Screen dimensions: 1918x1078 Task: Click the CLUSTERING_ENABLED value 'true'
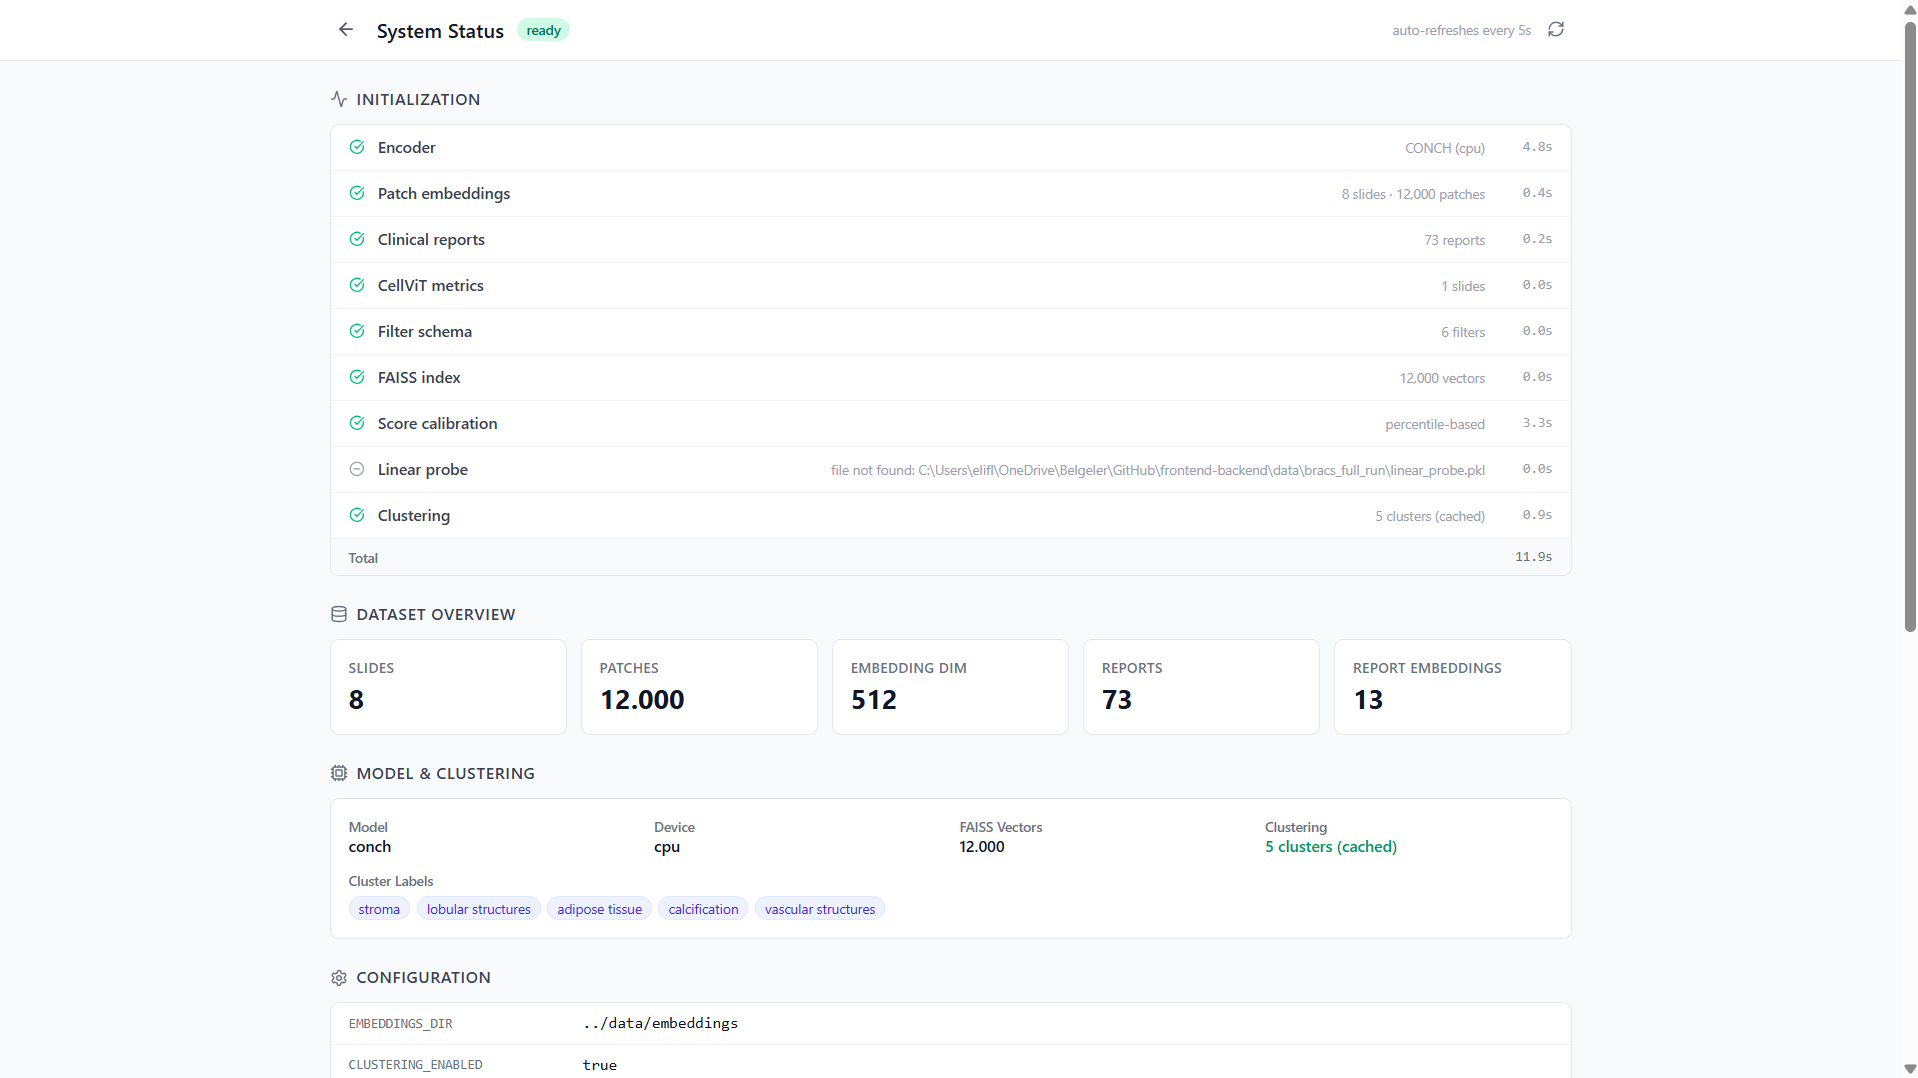(x=600, y=1065)
